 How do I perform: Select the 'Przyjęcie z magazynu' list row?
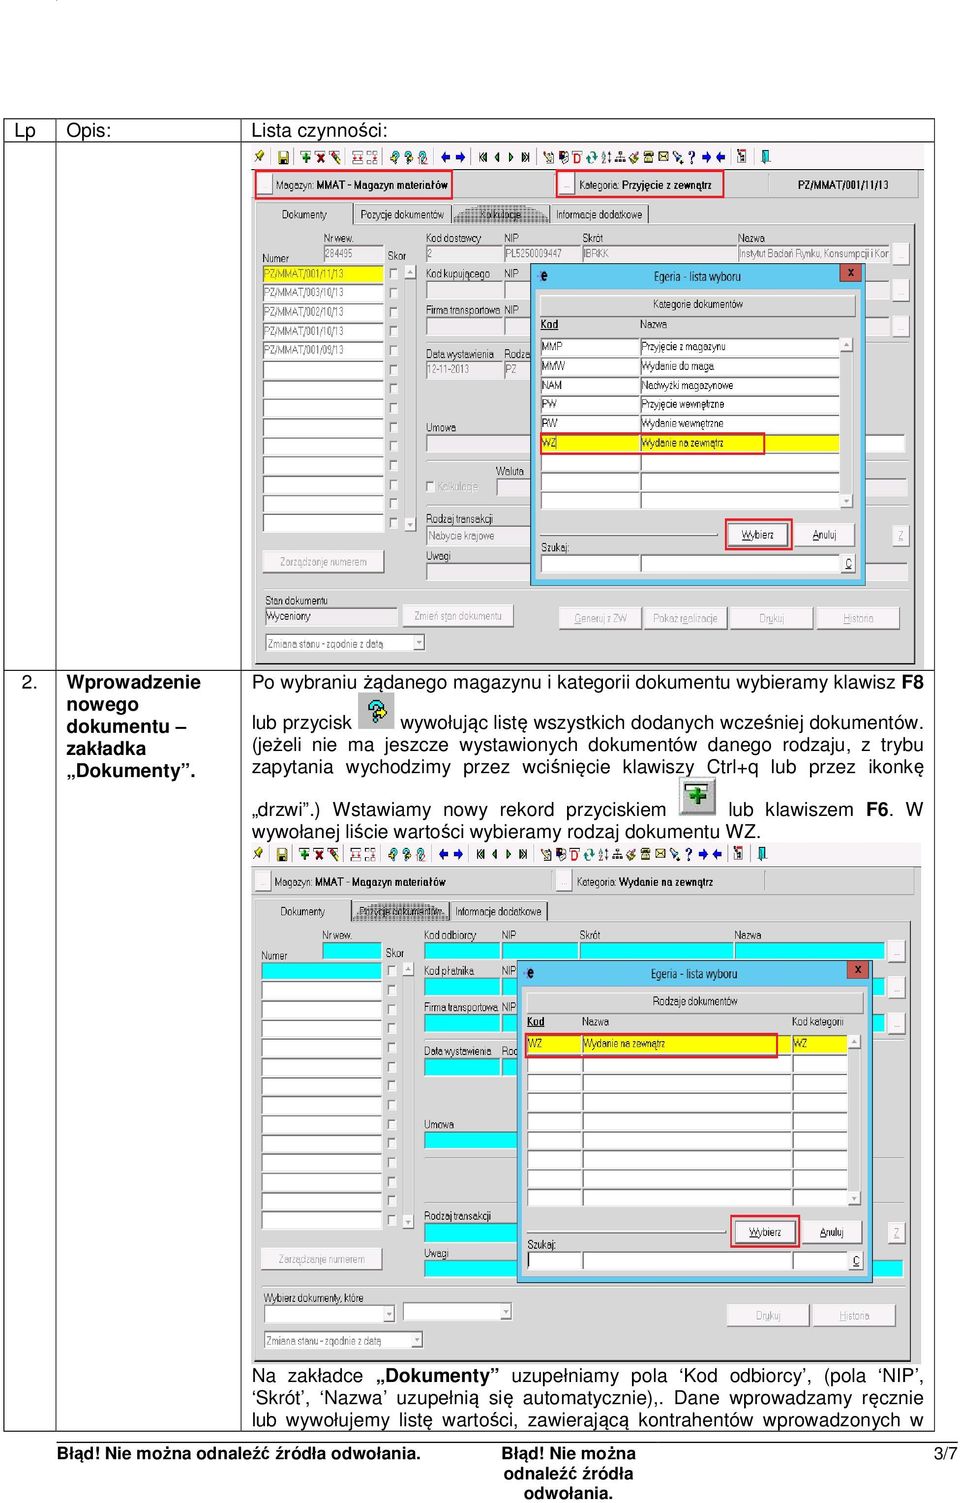point(690,347)
